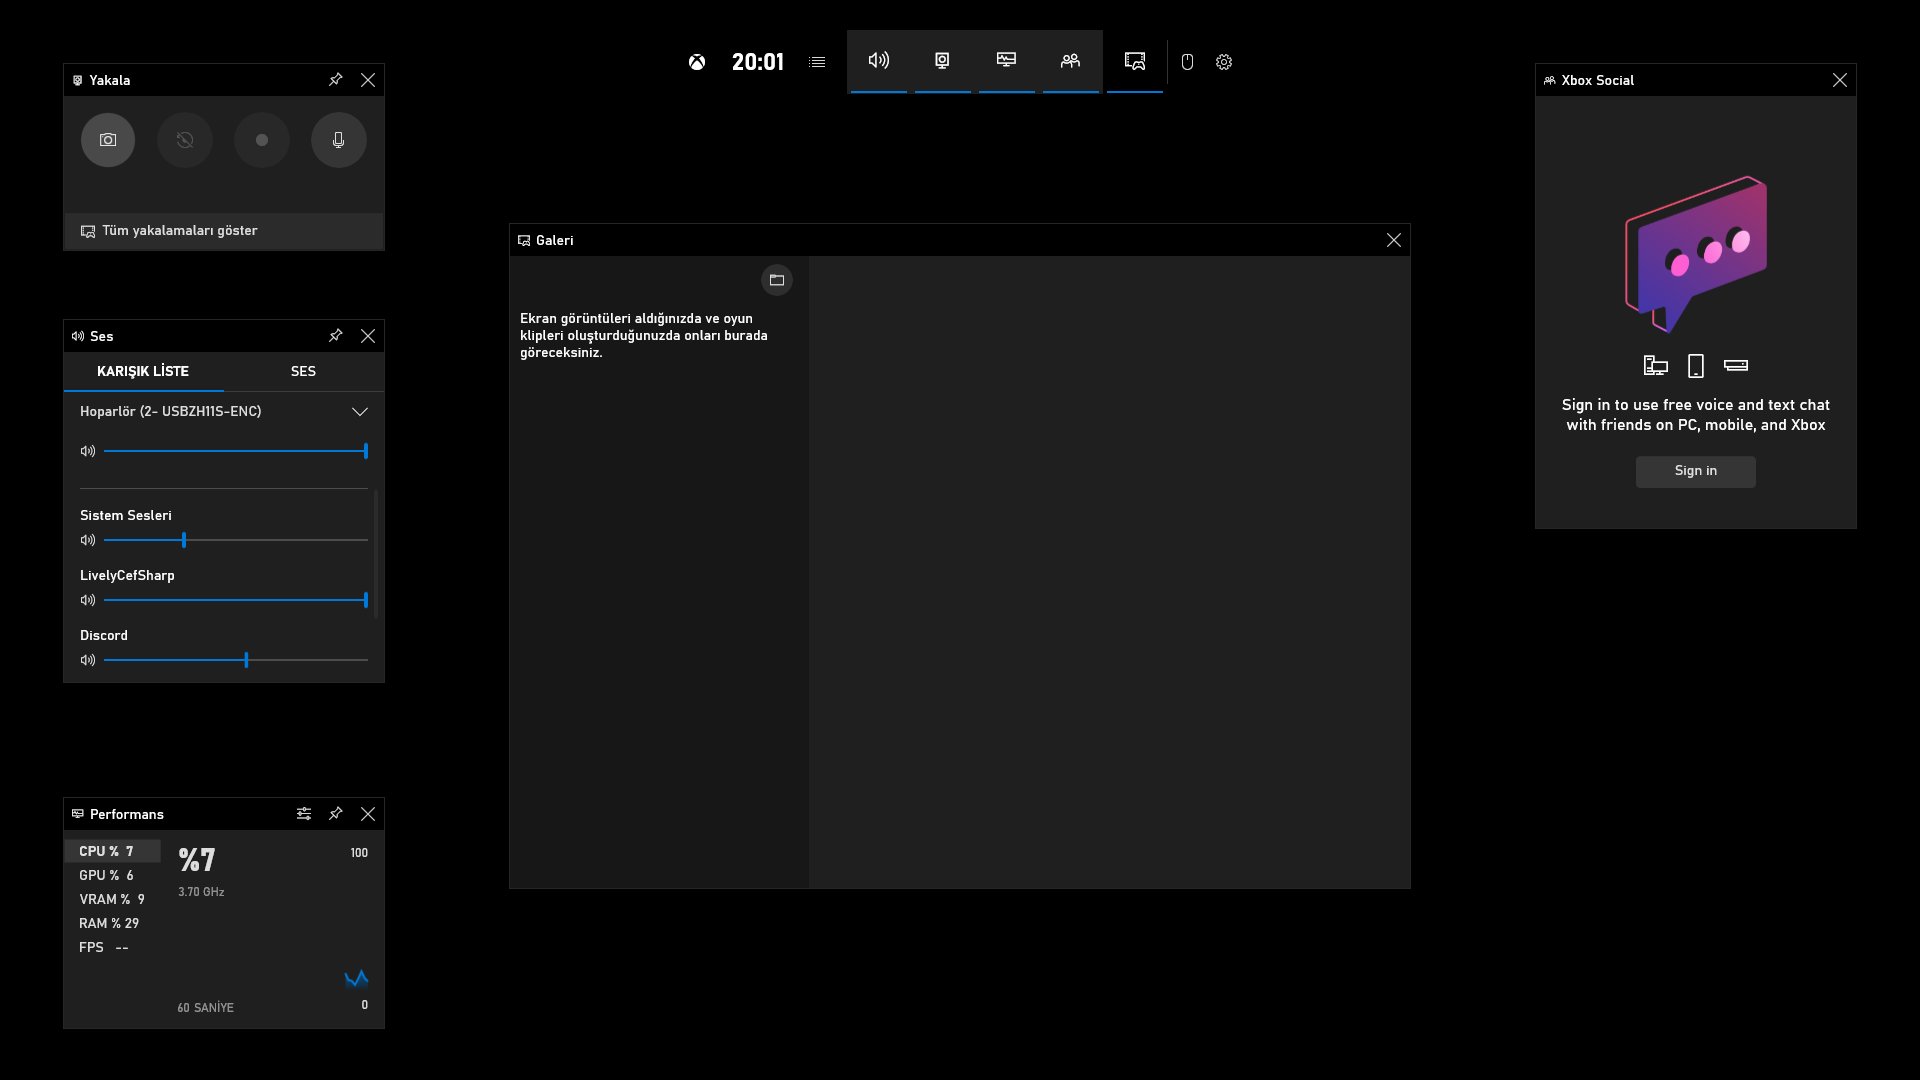This screenshot has height=1080, width=1920.
Task: Open Performans panel options sliders icon
Action: coord(304,814)
